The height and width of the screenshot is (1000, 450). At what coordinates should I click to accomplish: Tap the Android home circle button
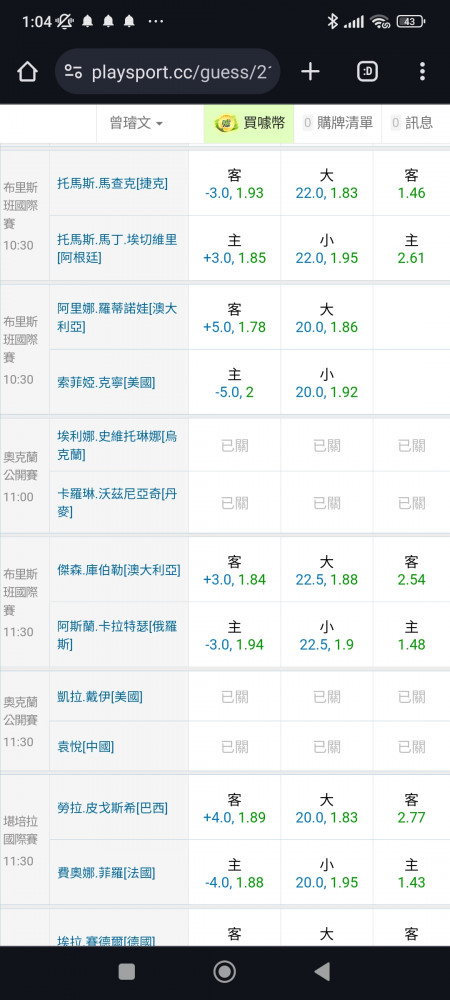(x=224, y=971)
